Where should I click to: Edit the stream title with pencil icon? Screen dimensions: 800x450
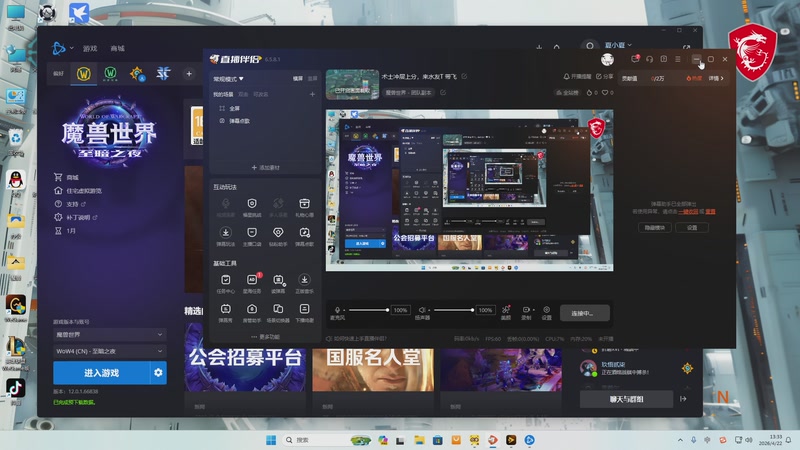tap(464, 77)
